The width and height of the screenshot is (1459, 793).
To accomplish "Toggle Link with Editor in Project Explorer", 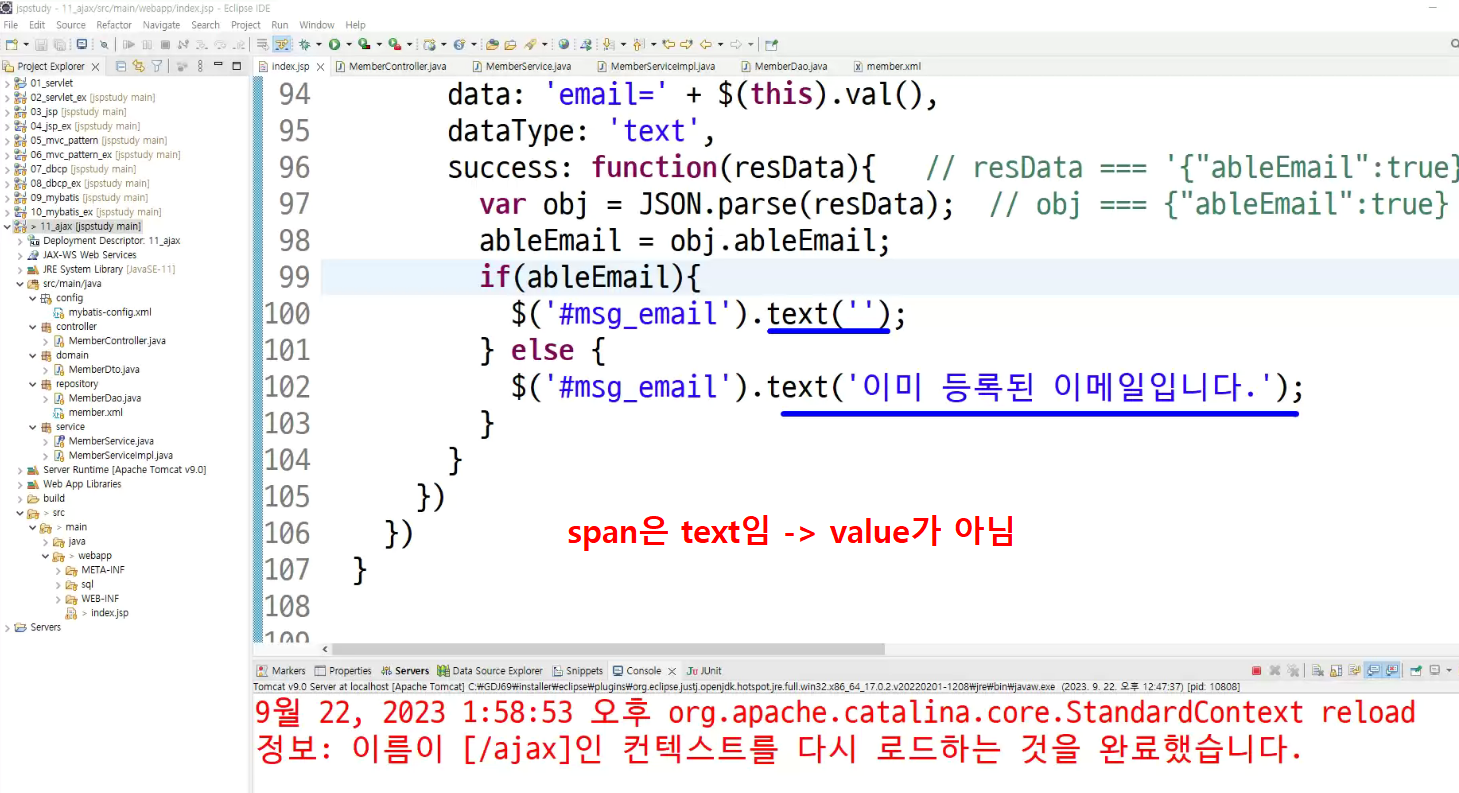I will click(x=139, y=66).
